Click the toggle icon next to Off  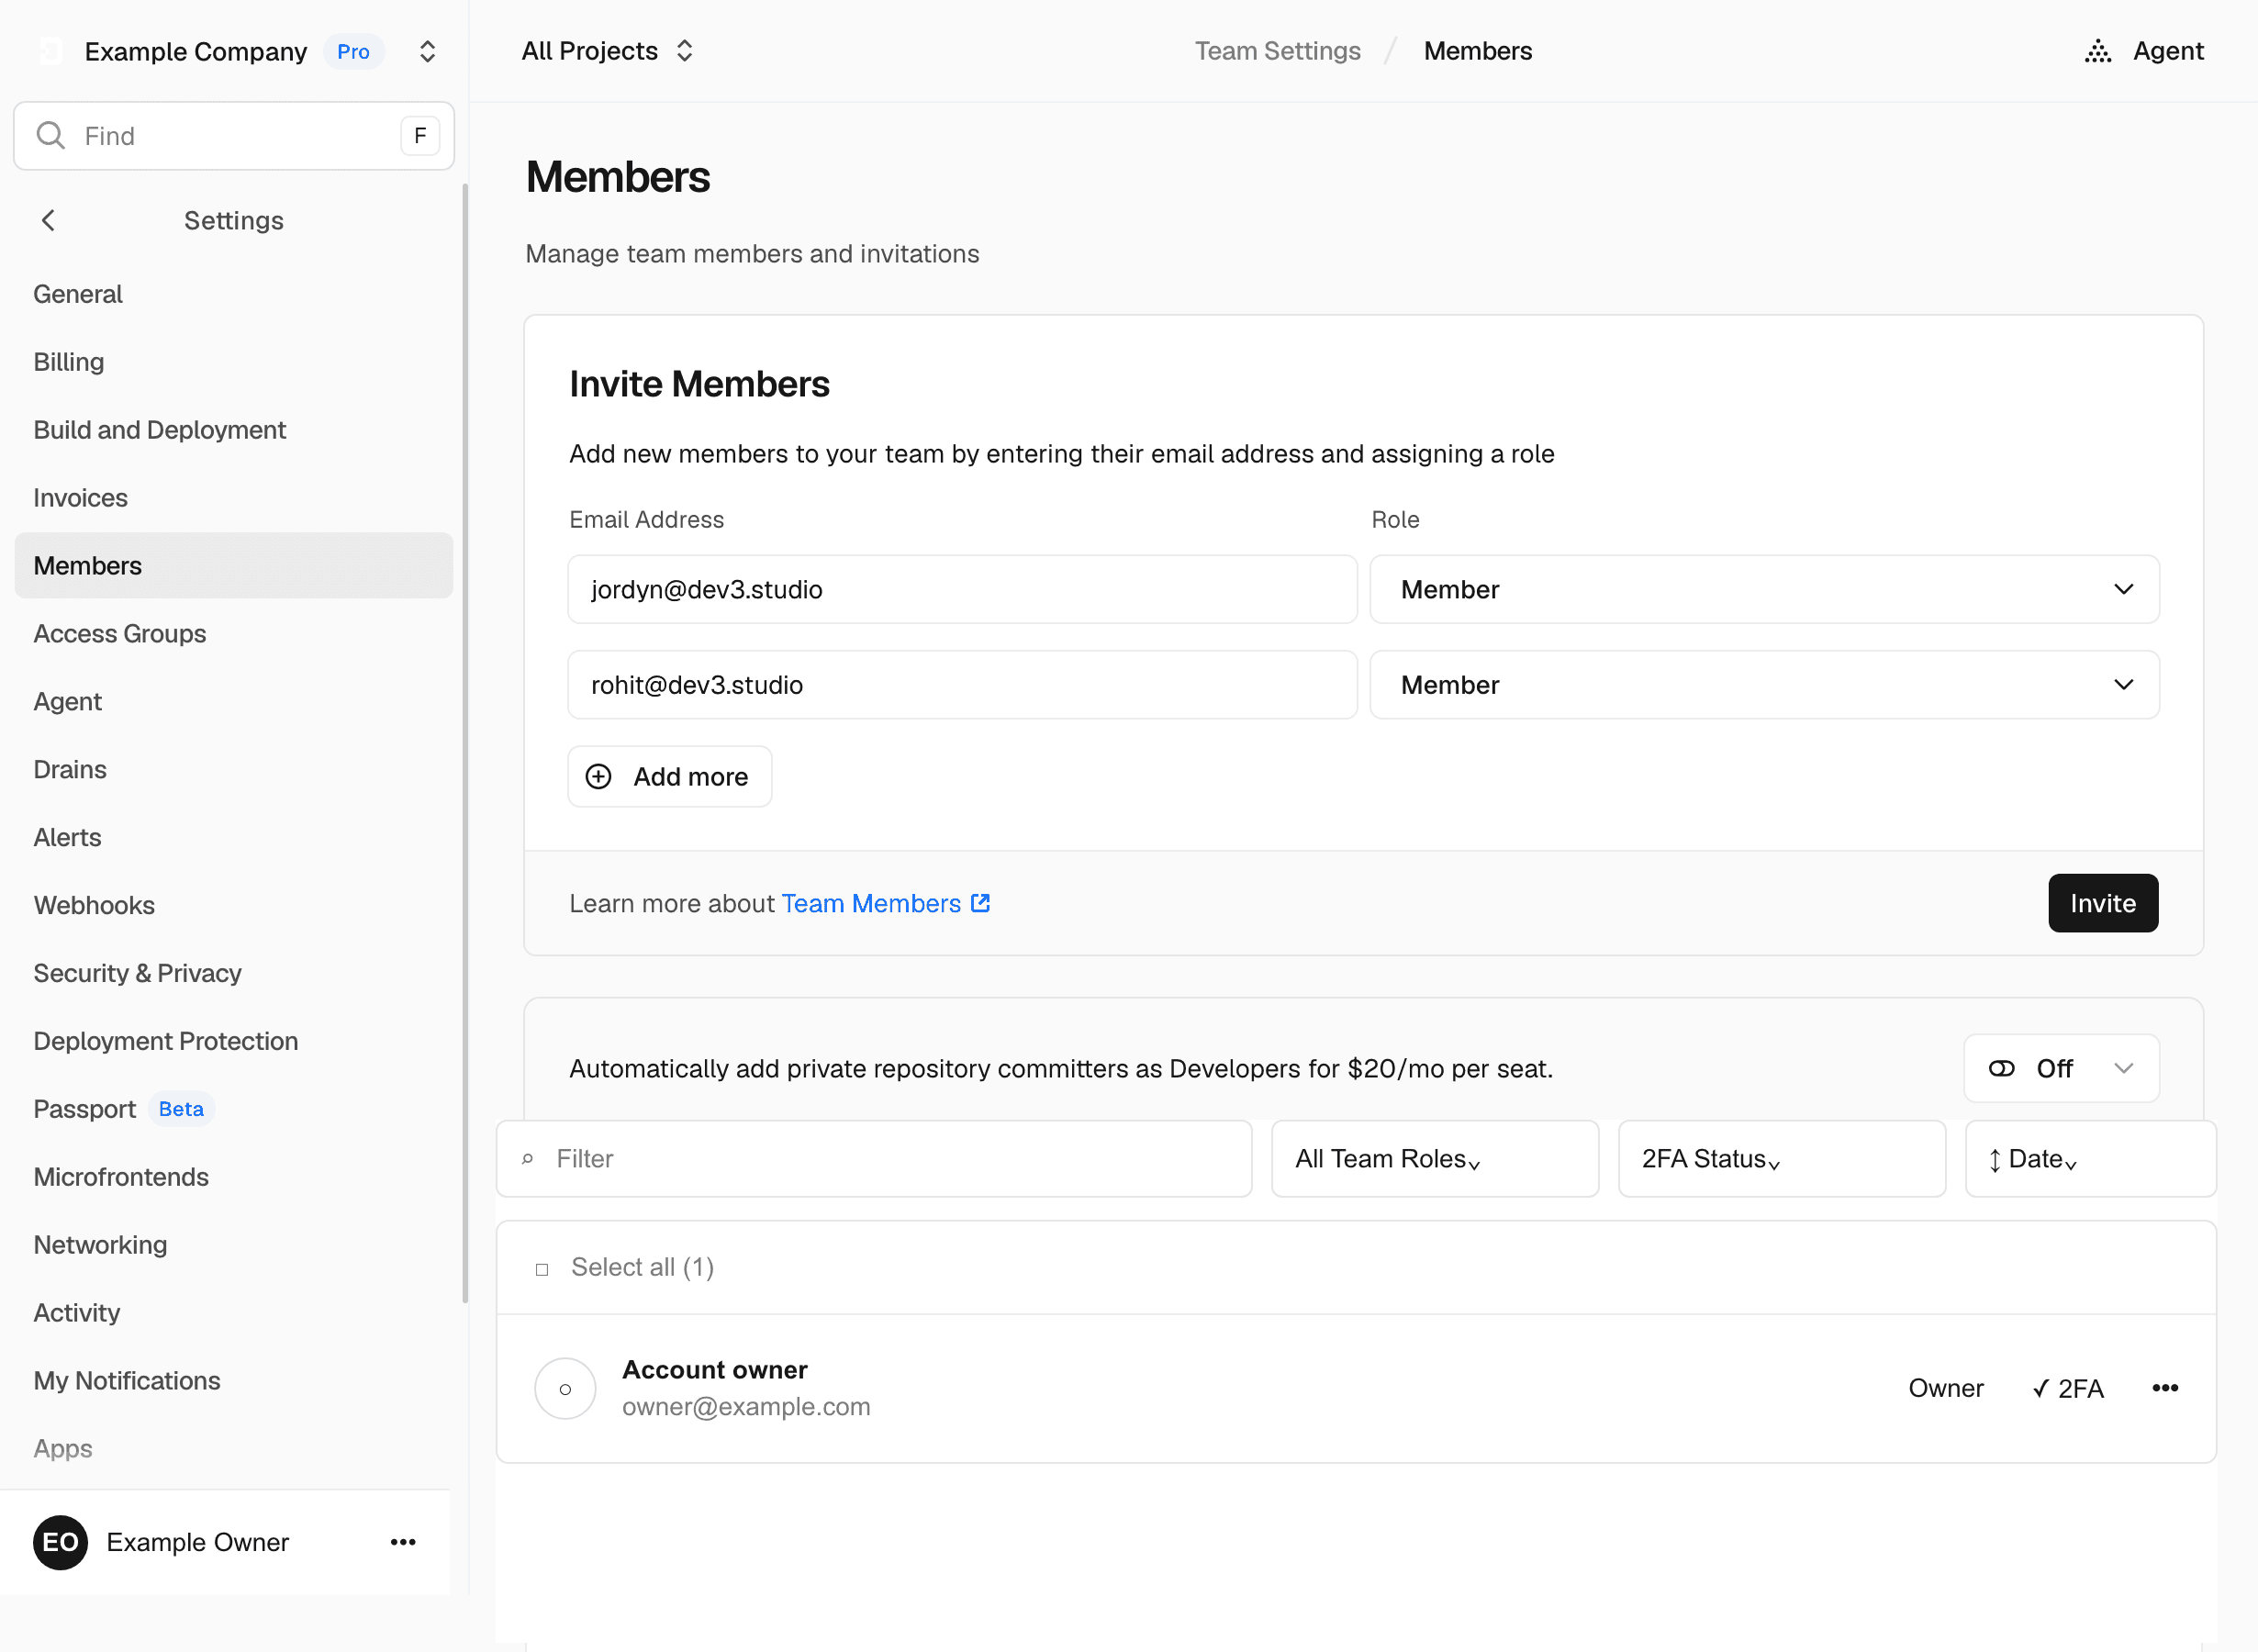(2001, 1068)
